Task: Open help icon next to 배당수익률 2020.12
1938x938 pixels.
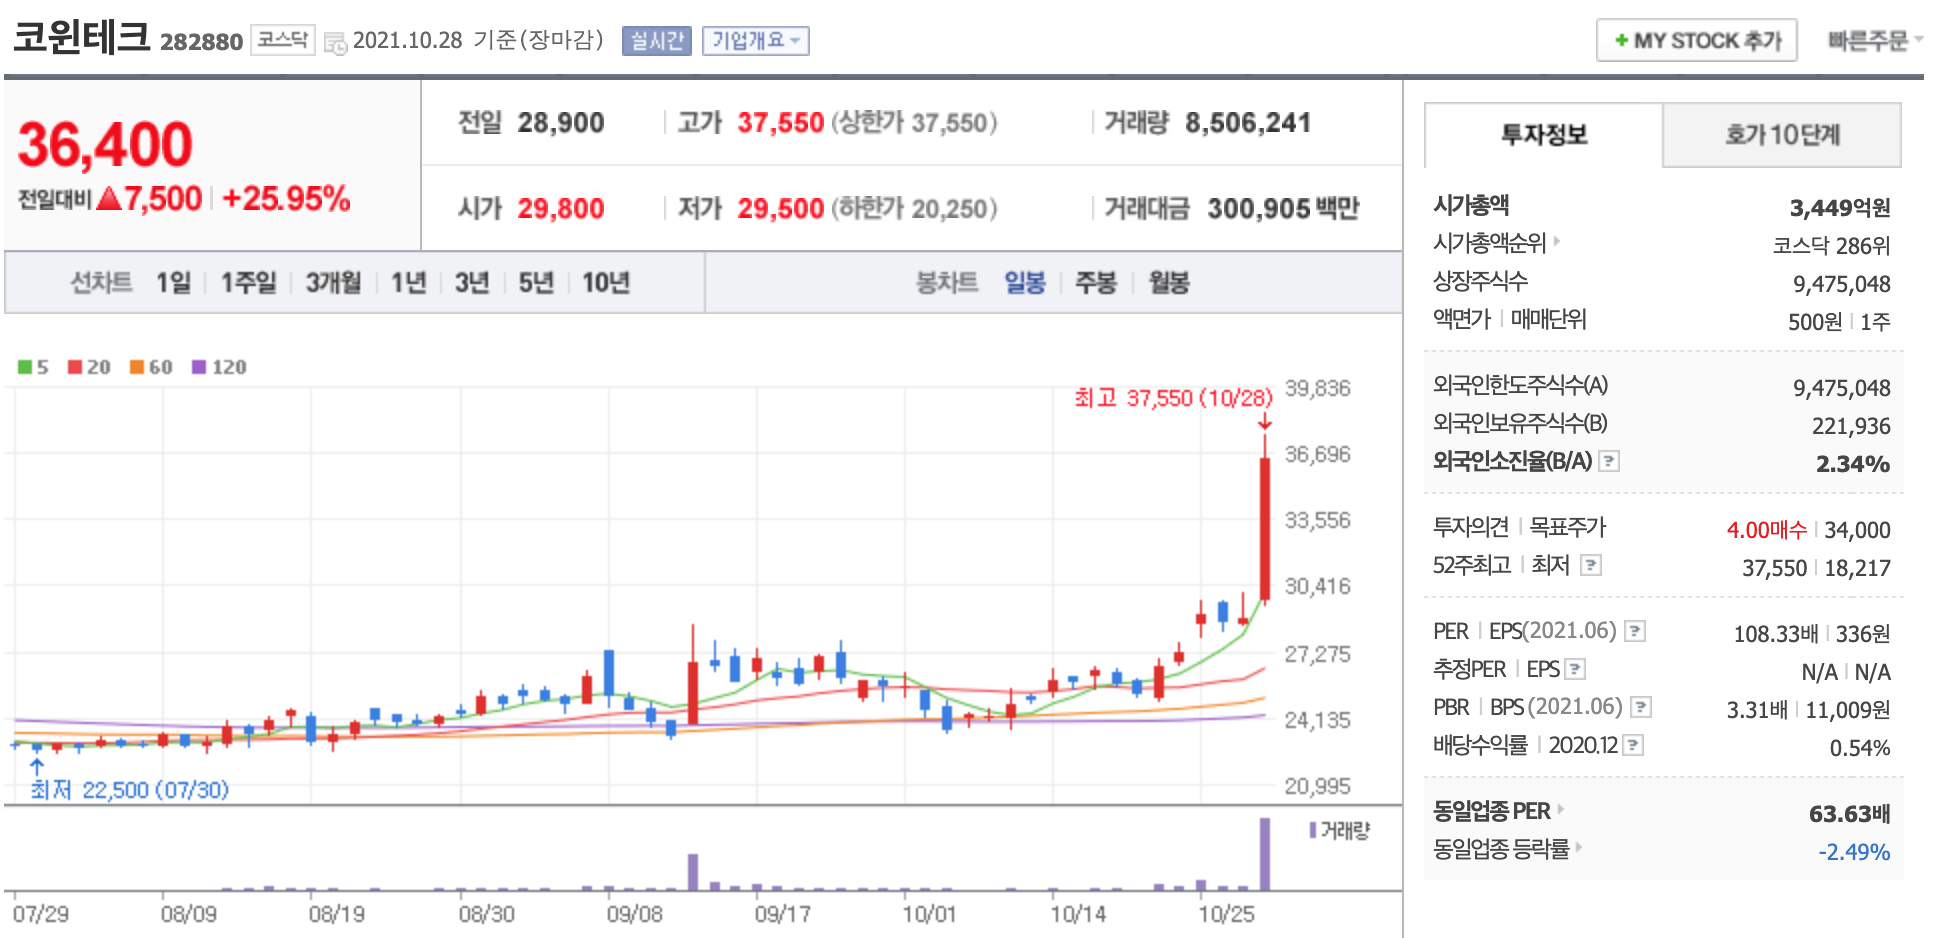Action: point(1633,745)
